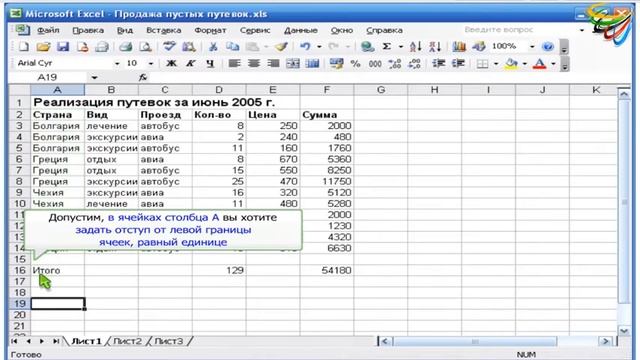Cut selection with the scissors icon
Screen dimensions: 640x360
coord(213,47)
